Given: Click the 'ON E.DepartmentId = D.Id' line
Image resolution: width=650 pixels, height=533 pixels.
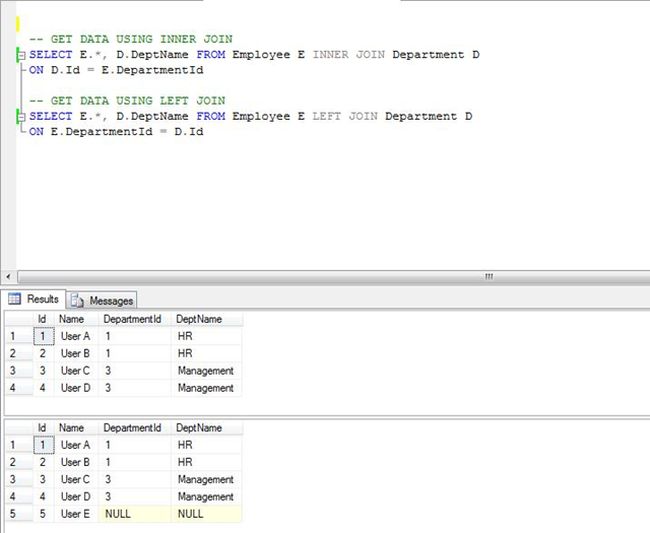Looking at the screenshot, I should (x=116, y=132).
